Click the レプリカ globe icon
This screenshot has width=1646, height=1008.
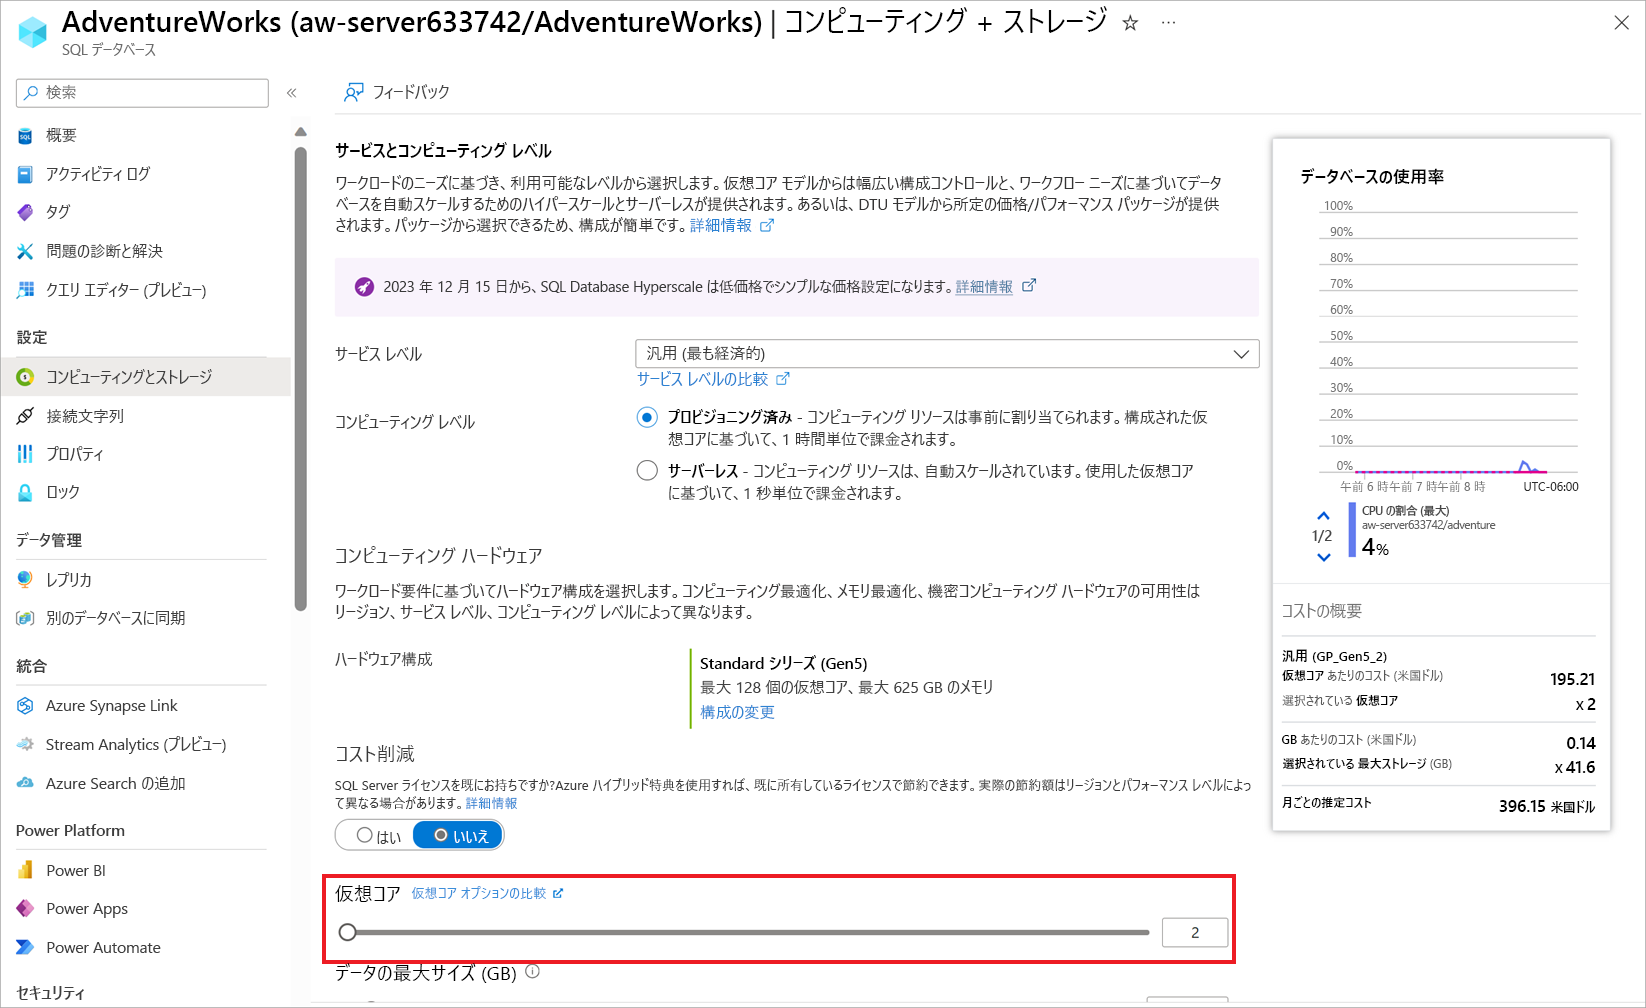(x=25, y=580)
